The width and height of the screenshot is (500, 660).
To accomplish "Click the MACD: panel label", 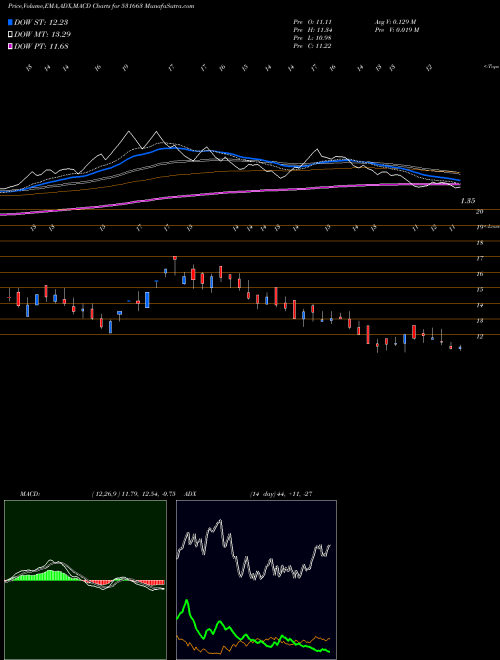I will (30, 494).
